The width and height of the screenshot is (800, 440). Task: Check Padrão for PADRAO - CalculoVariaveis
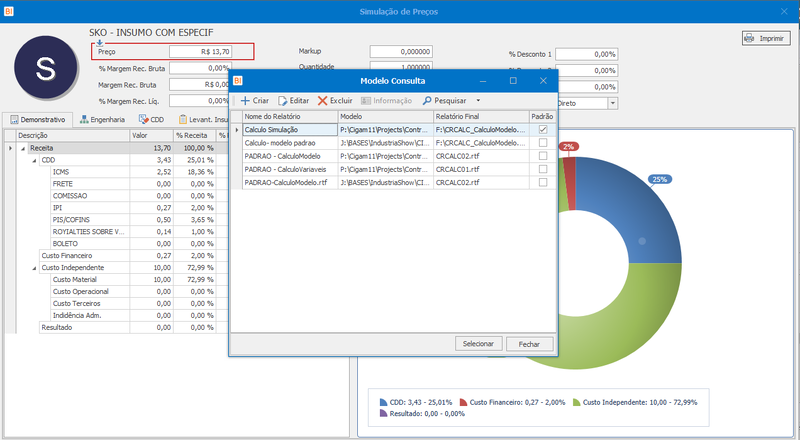543,169
